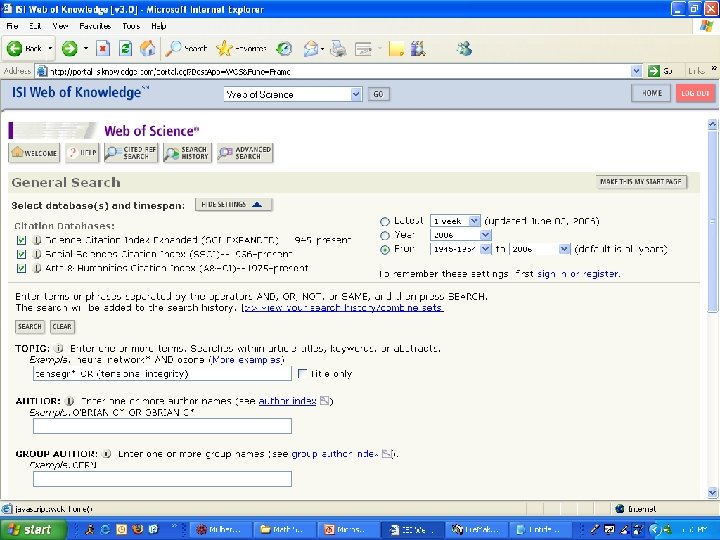Click the Edit page toolbar icon
Screen dimensions: 720x540
tap(363, 48)
